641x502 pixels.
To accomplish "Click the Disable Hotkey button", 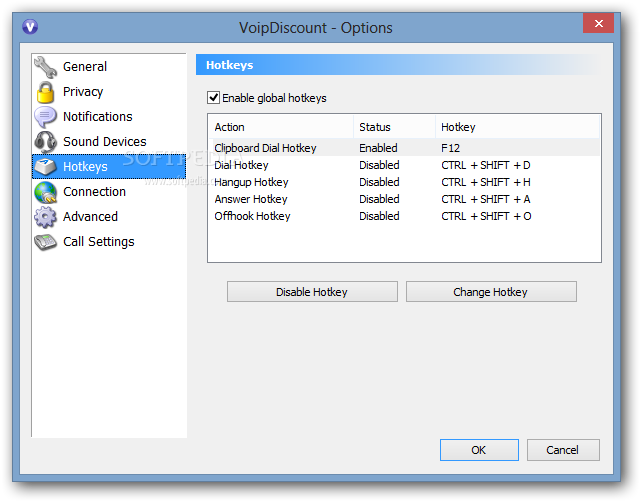I will click(312, 292).
